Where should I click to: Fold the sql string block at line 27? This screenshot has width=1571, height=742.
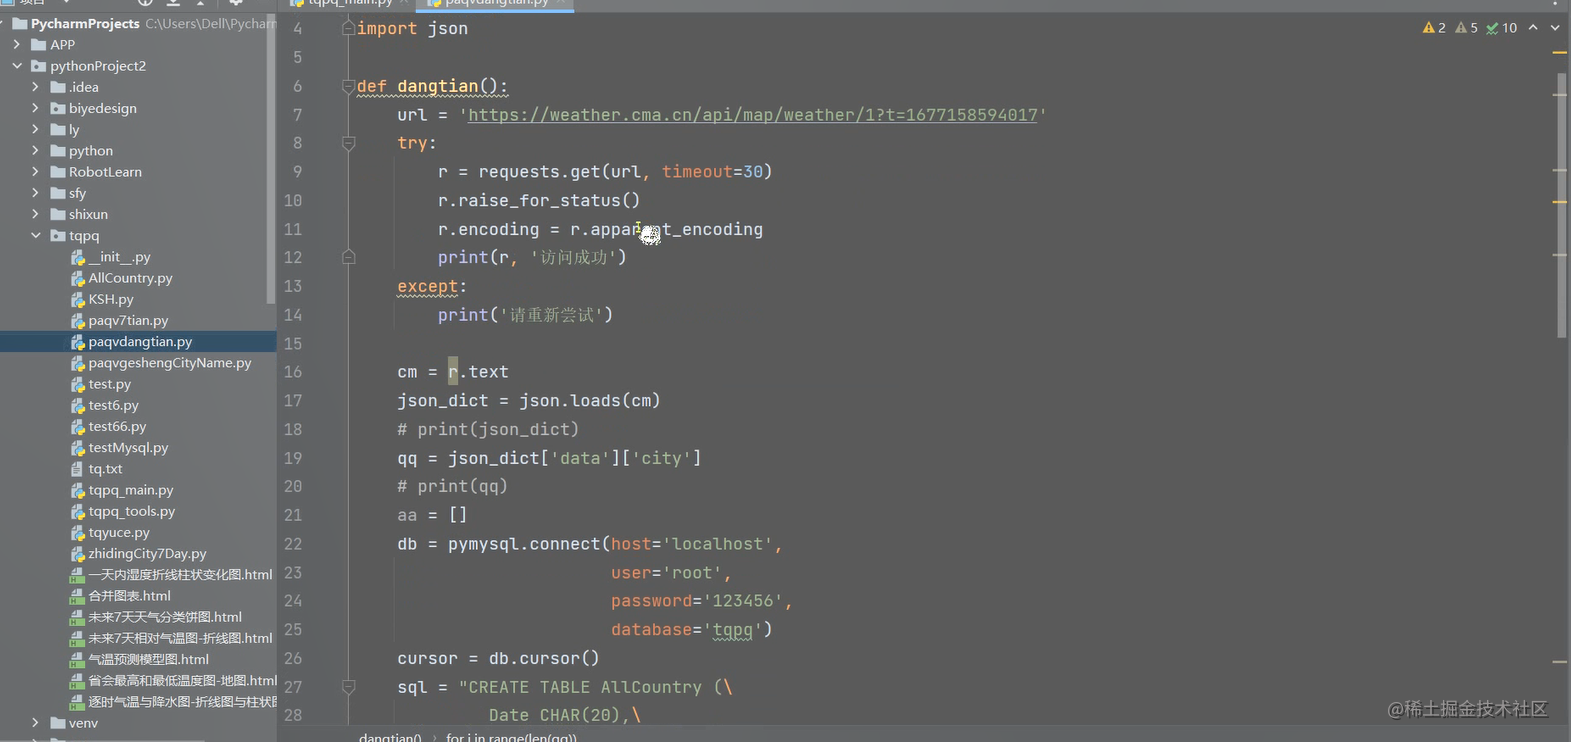click(348, 687)
